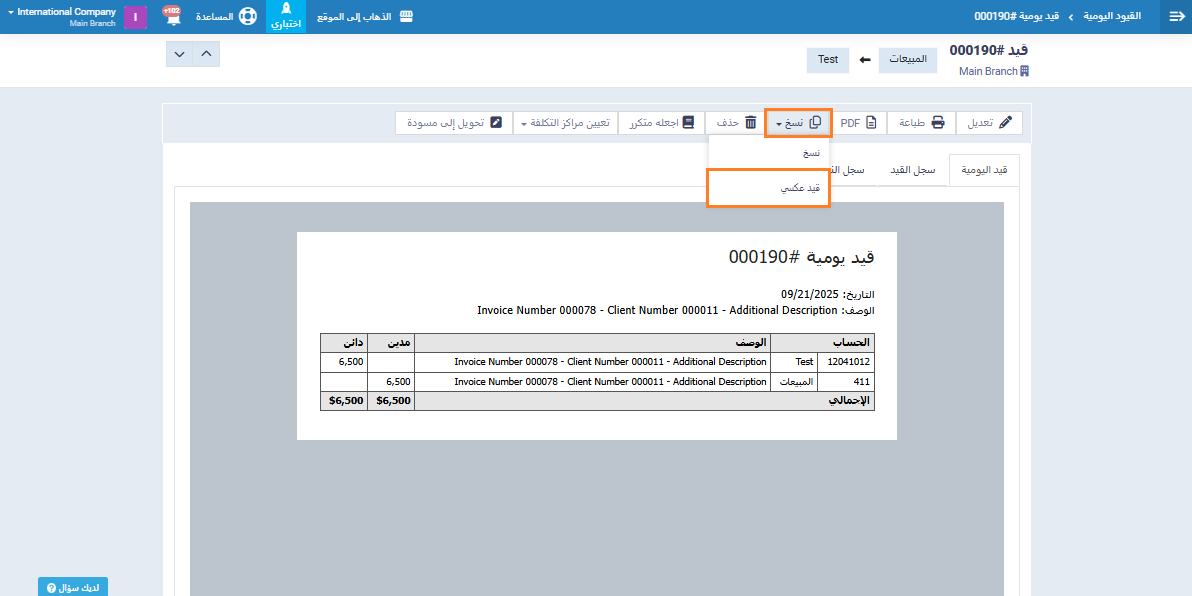
Task: Open the journal entries breadcrumb (القيود اليومية)
Action: point(1112,17)
